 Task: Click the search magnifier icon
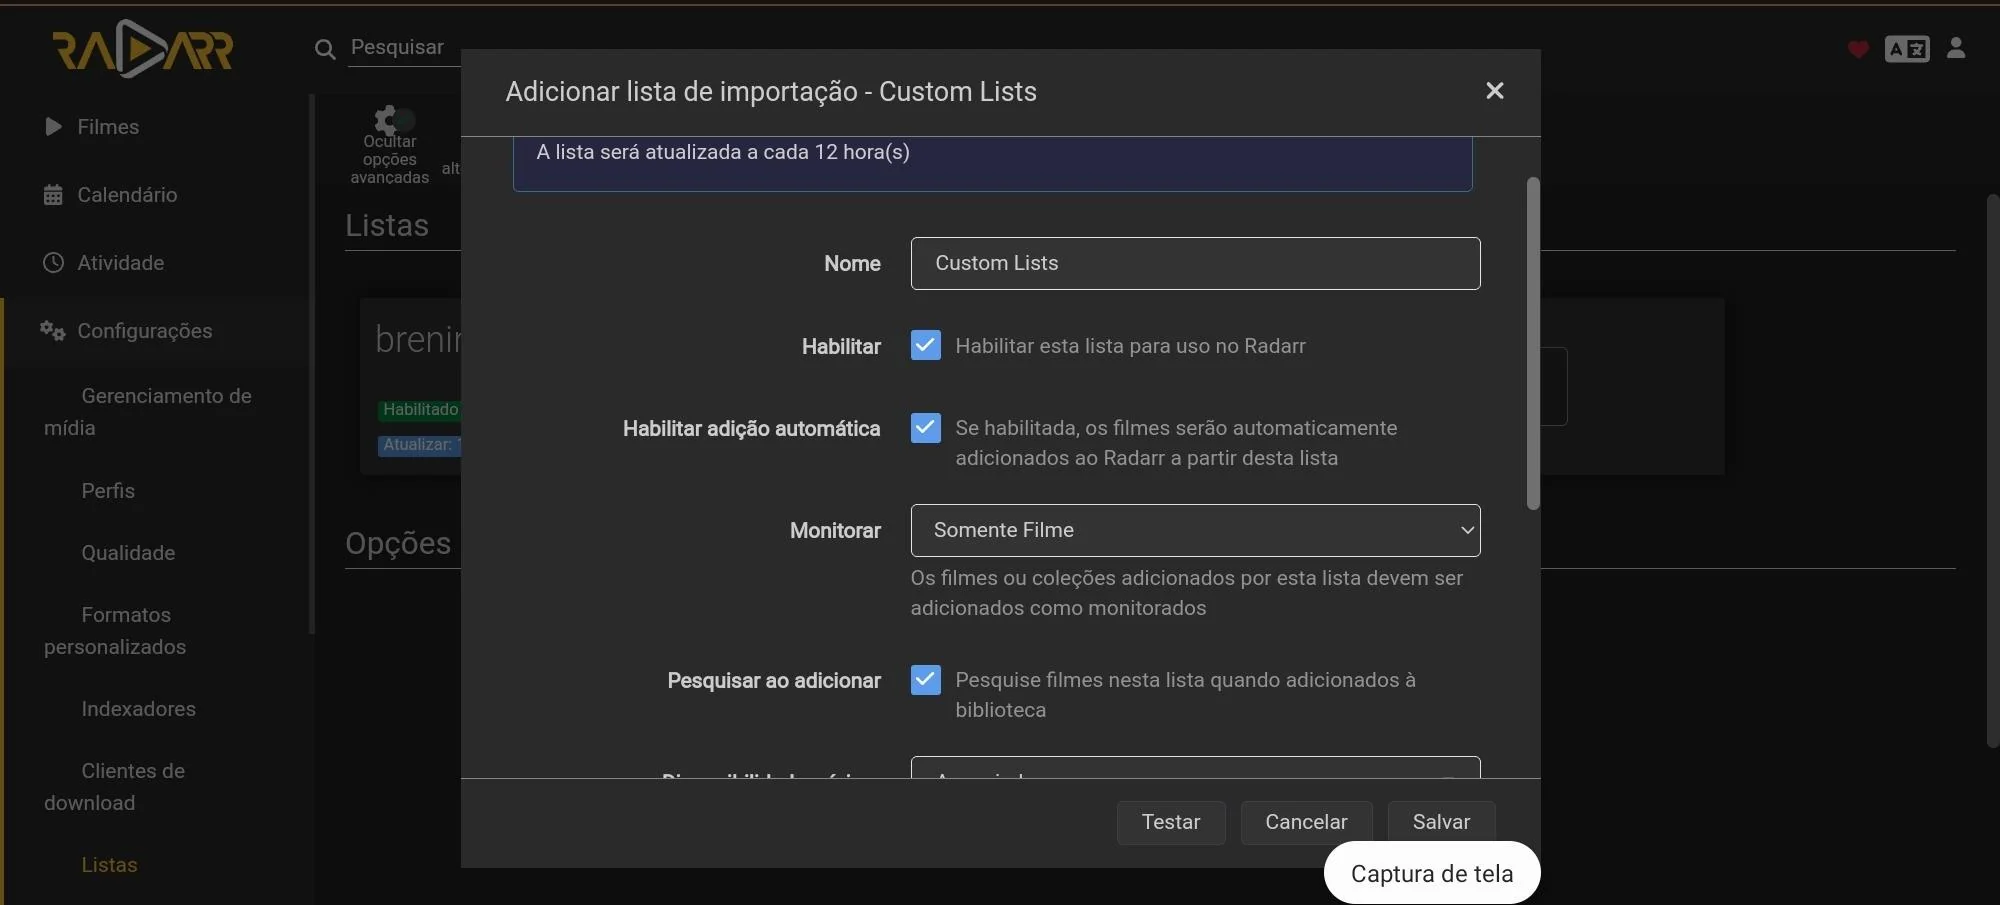[x=324, y=49]
